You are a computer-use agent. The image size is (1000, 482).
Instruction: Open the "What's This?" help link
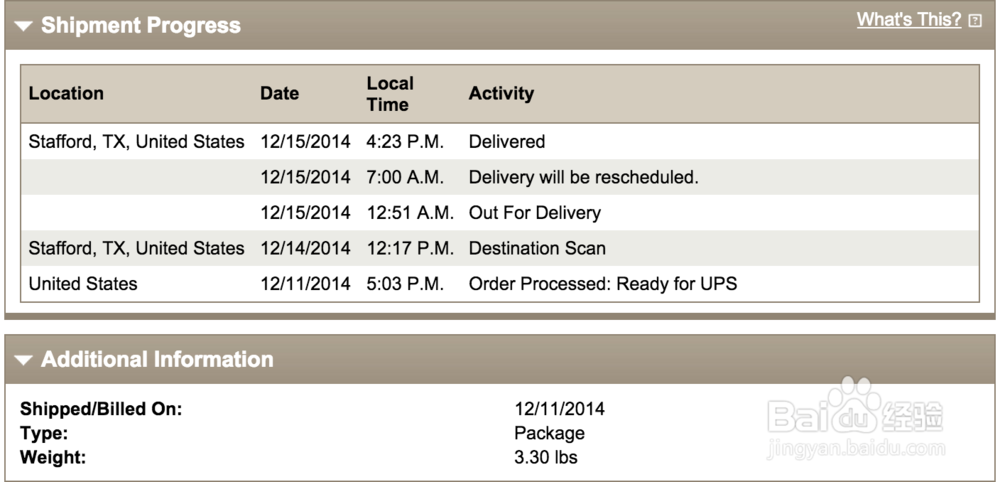pyautogui.click(x=908, y=20)
